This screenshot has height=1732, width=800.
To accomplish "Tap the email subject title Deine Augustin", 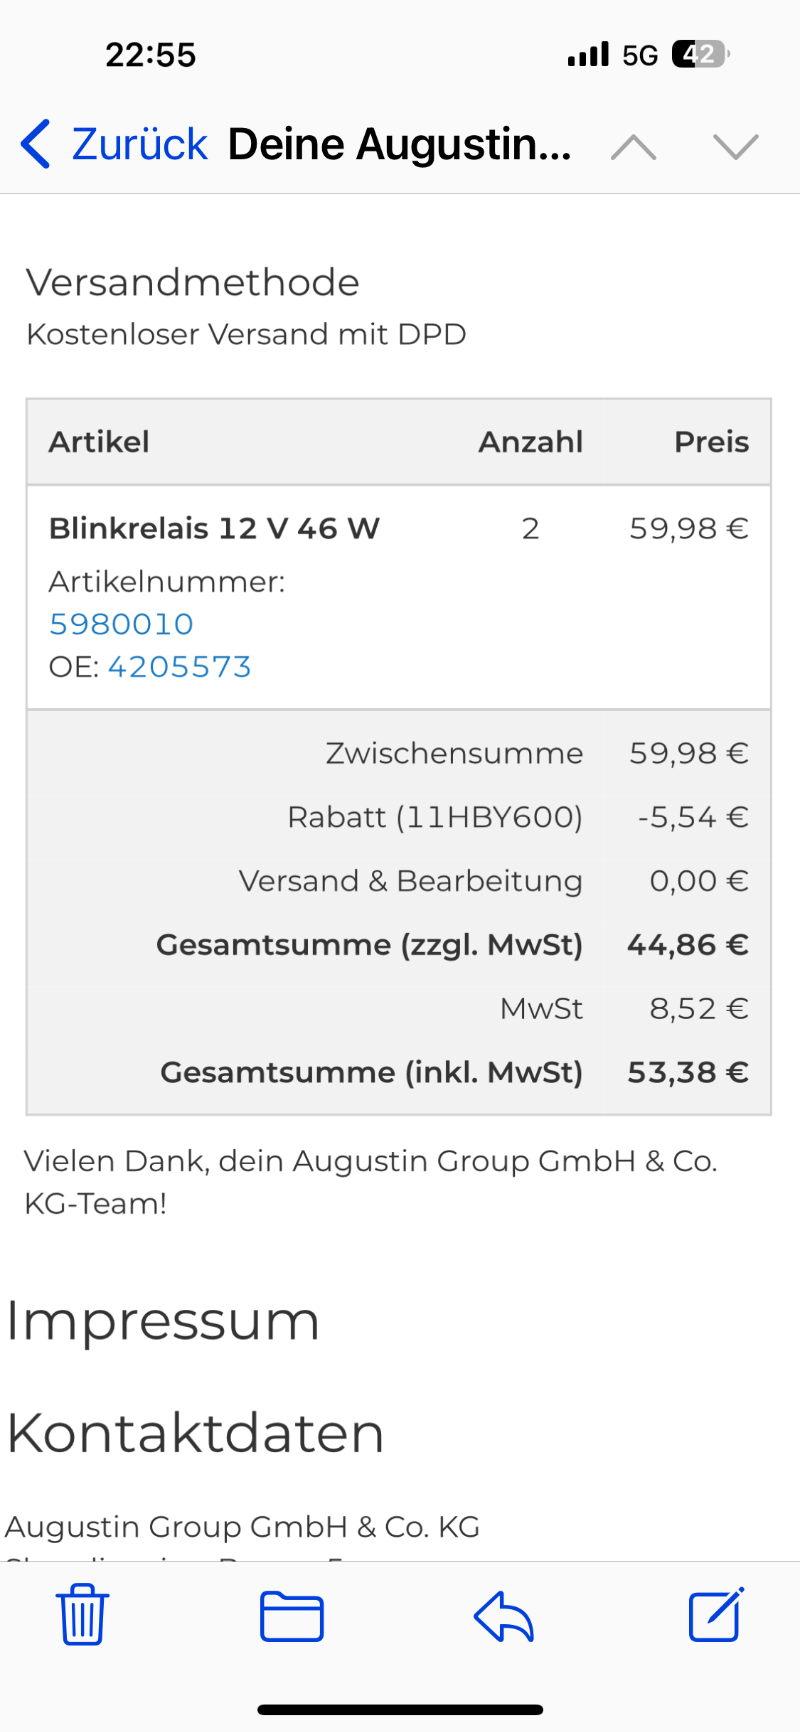I will 399,144.
